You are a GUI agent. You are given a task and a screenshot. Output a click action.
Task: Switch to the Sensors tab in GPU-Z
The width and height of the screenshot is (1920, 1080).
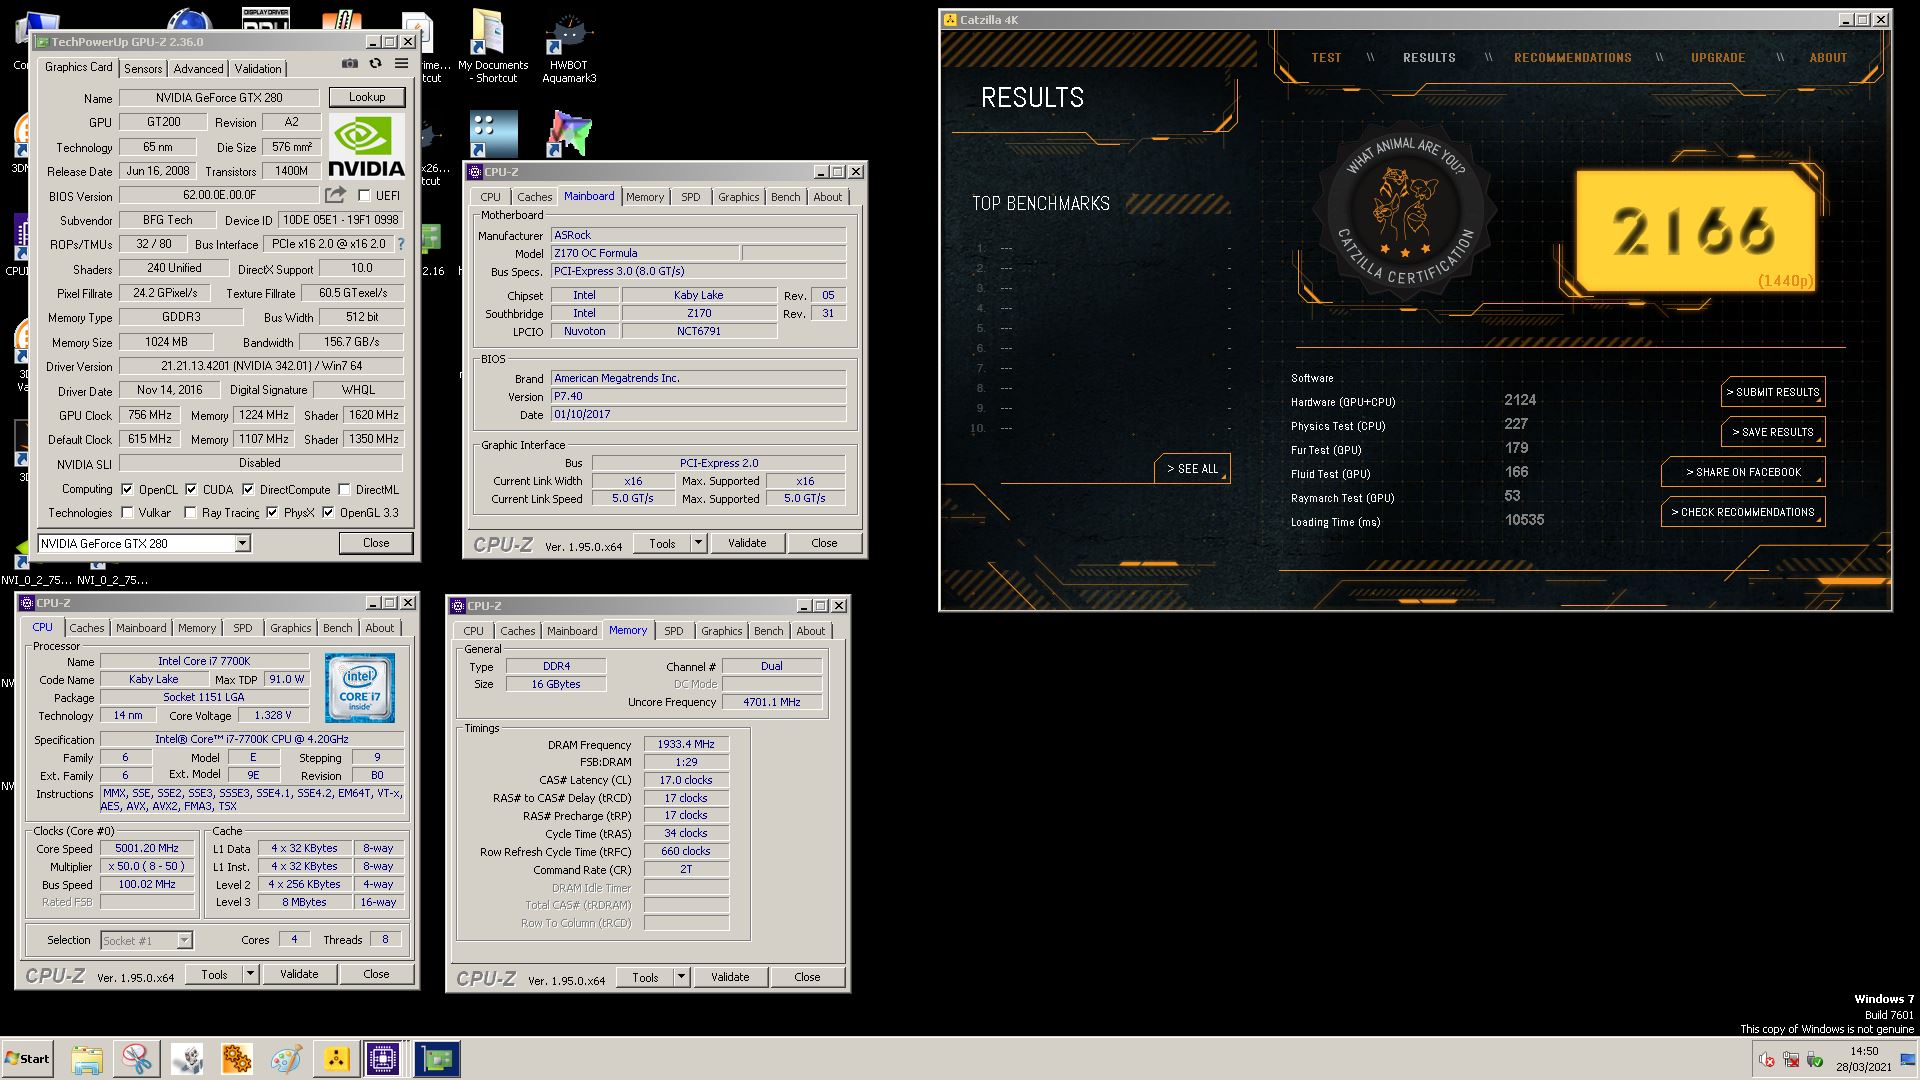click(143, 68)
